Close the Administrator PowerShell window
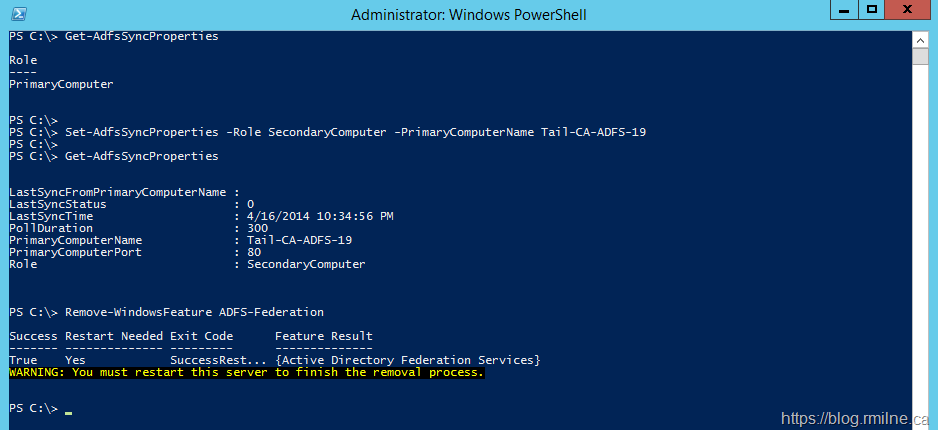Image resolution: width=938 pixels, height=430 pixels. [911, 12]
